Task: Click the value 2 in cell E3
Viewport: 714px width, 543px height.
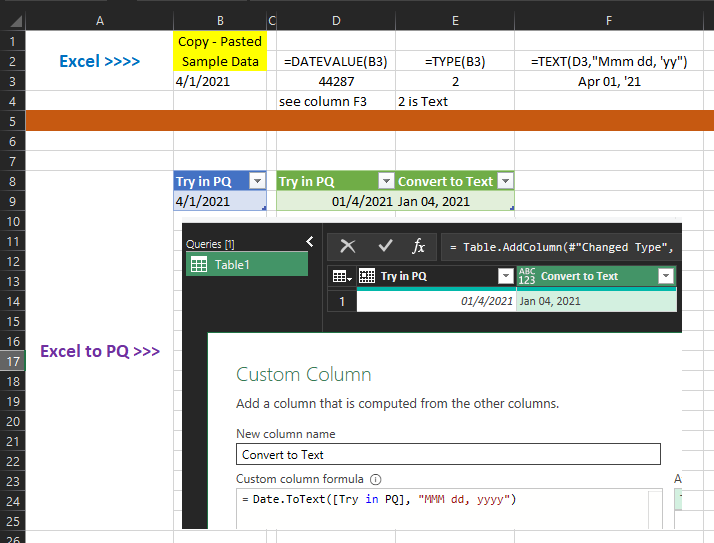Action: (x=455, y=82)
